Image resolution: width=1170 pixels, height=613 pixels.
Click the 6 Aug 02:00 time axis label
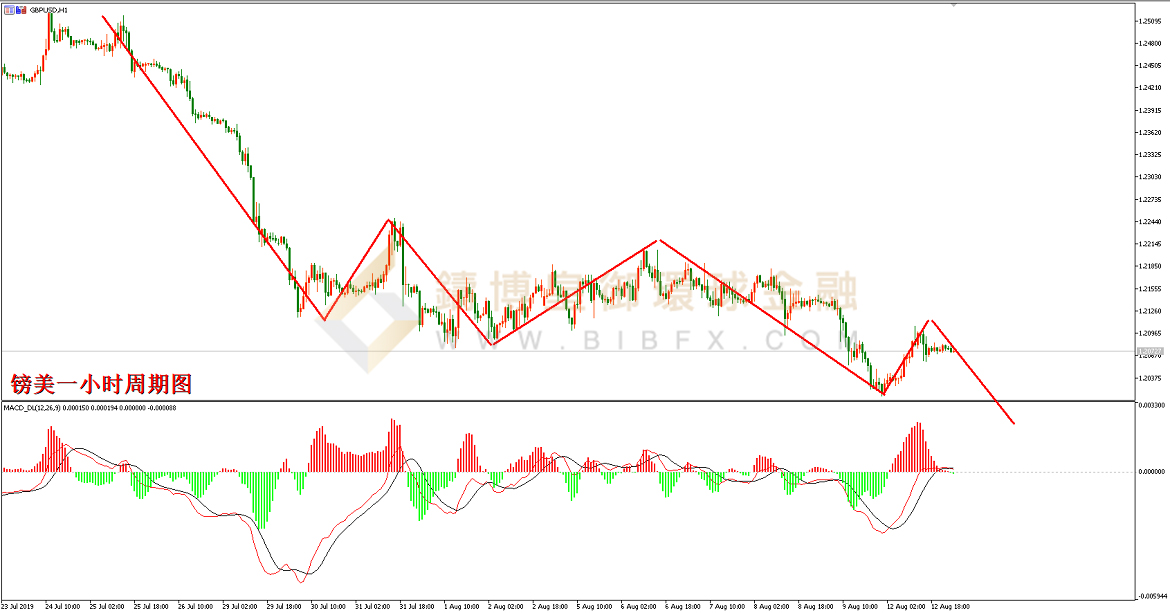[636, 606]
